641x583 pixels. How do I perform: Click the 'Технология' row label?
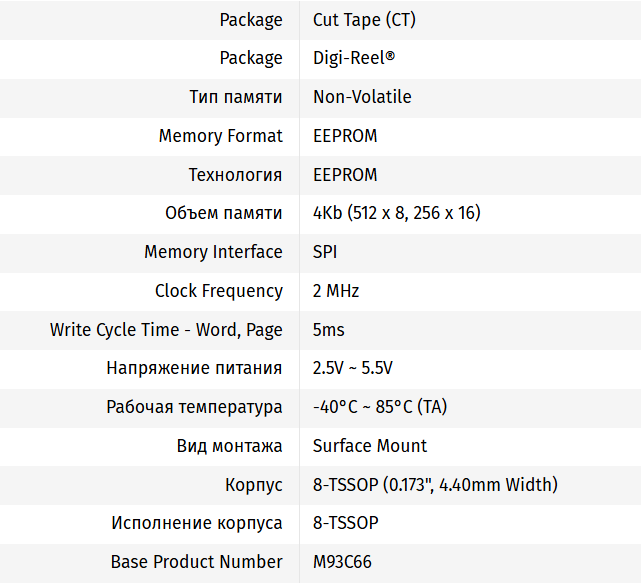point(236,175)
